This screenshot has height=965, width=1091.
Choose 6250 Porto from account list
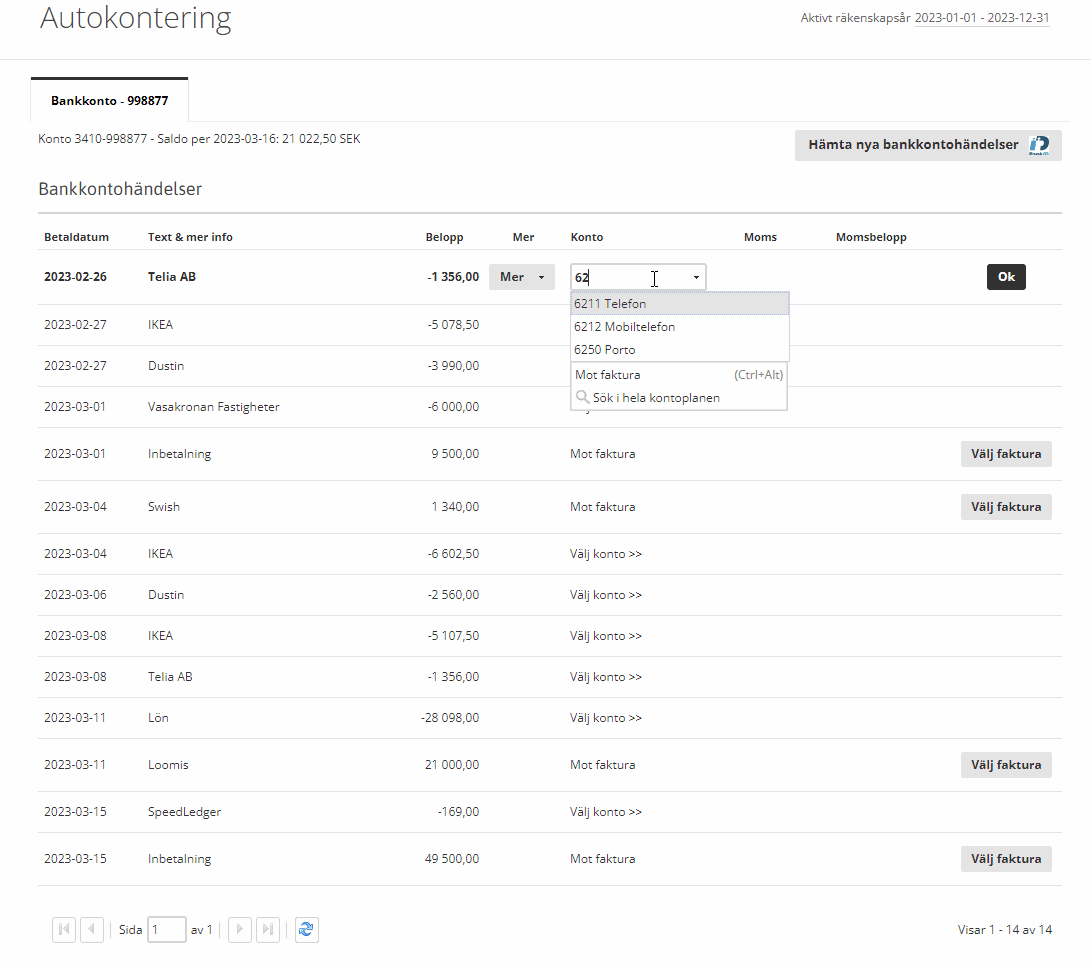(680, 349)
